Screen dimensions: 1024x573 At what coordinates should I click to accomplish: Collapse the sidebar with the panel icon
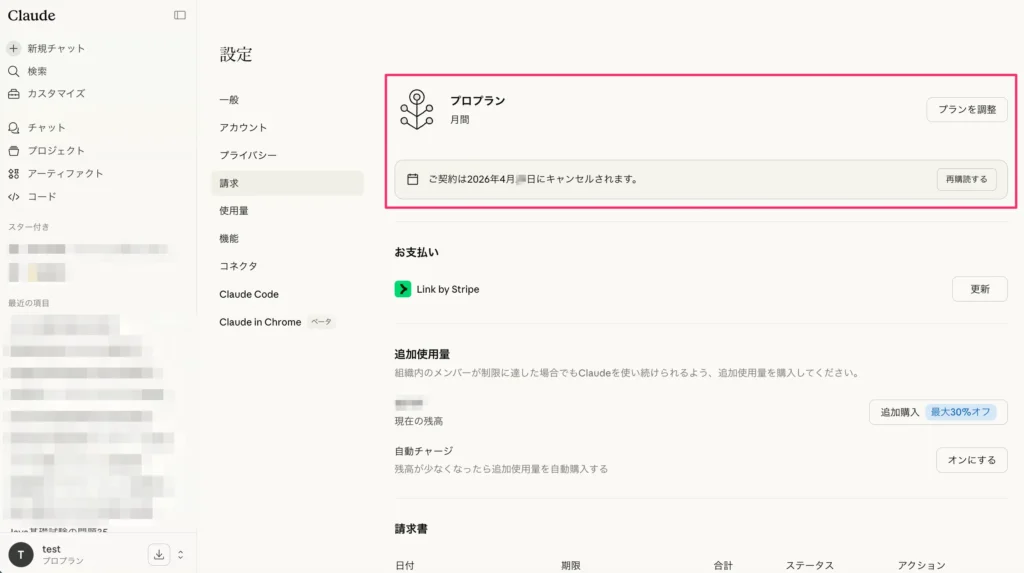click(x=180, y=15)
